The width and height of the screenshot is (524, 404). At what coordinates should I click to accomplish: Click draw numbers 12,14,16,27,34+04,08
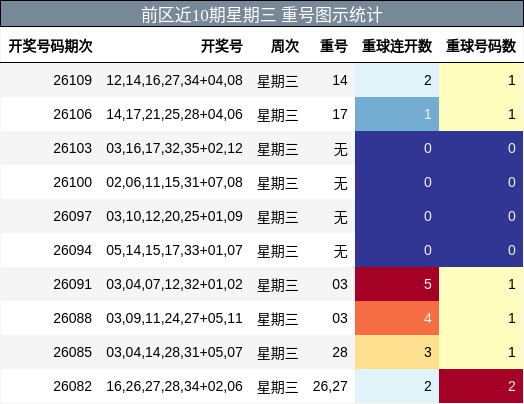tap(174, 80)
